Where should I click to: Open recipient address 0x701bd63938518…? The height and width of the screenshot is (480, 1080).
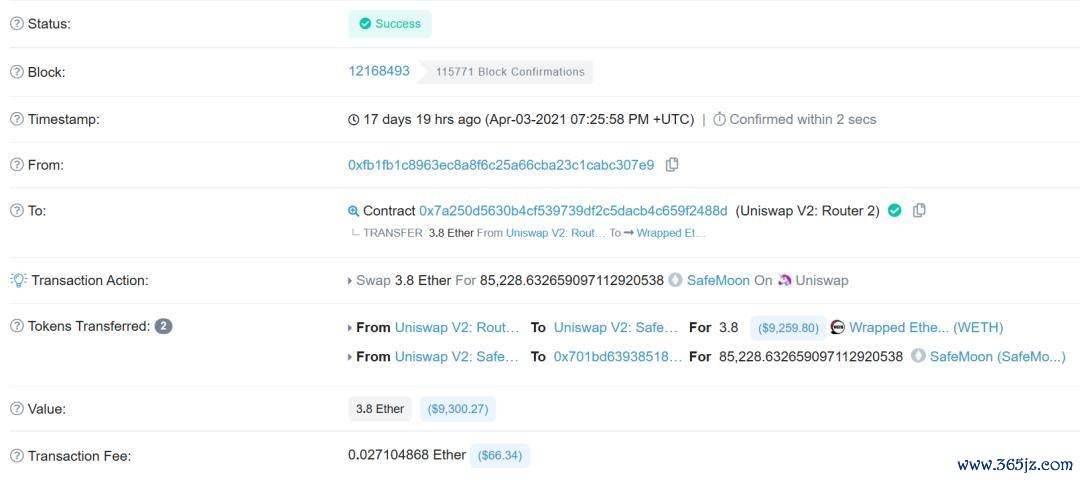[x=618, y=356]
